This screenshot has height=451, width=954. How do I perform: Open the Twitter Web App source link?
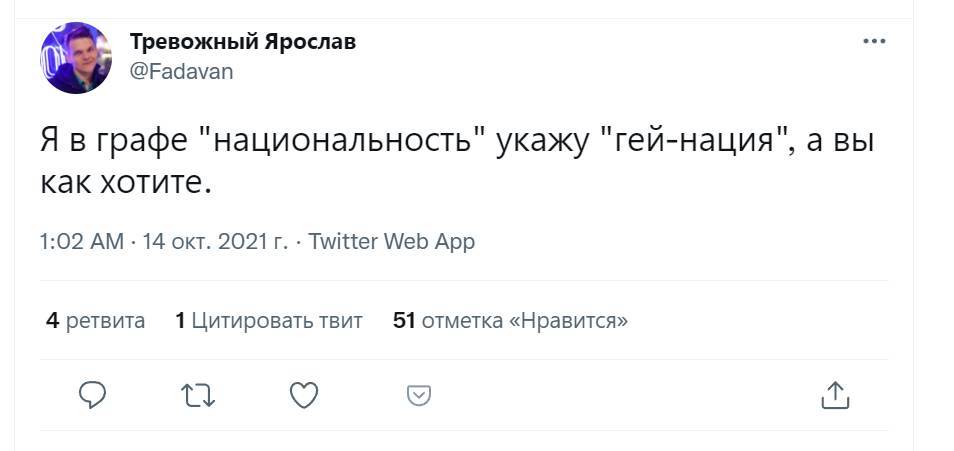click(x=391, y=242)
